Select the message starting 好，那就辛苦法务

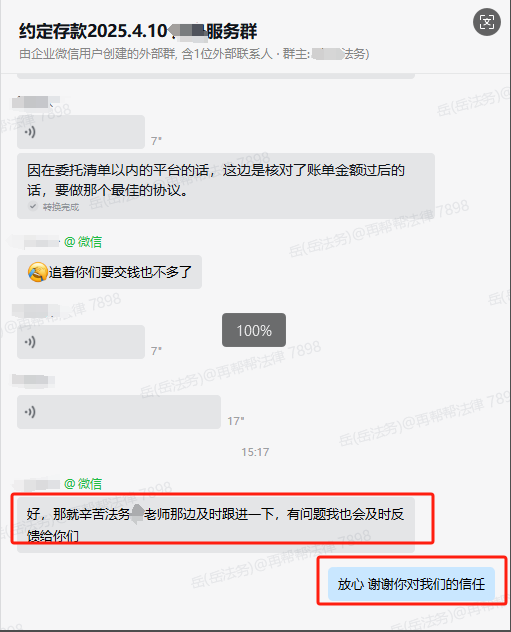216,525
